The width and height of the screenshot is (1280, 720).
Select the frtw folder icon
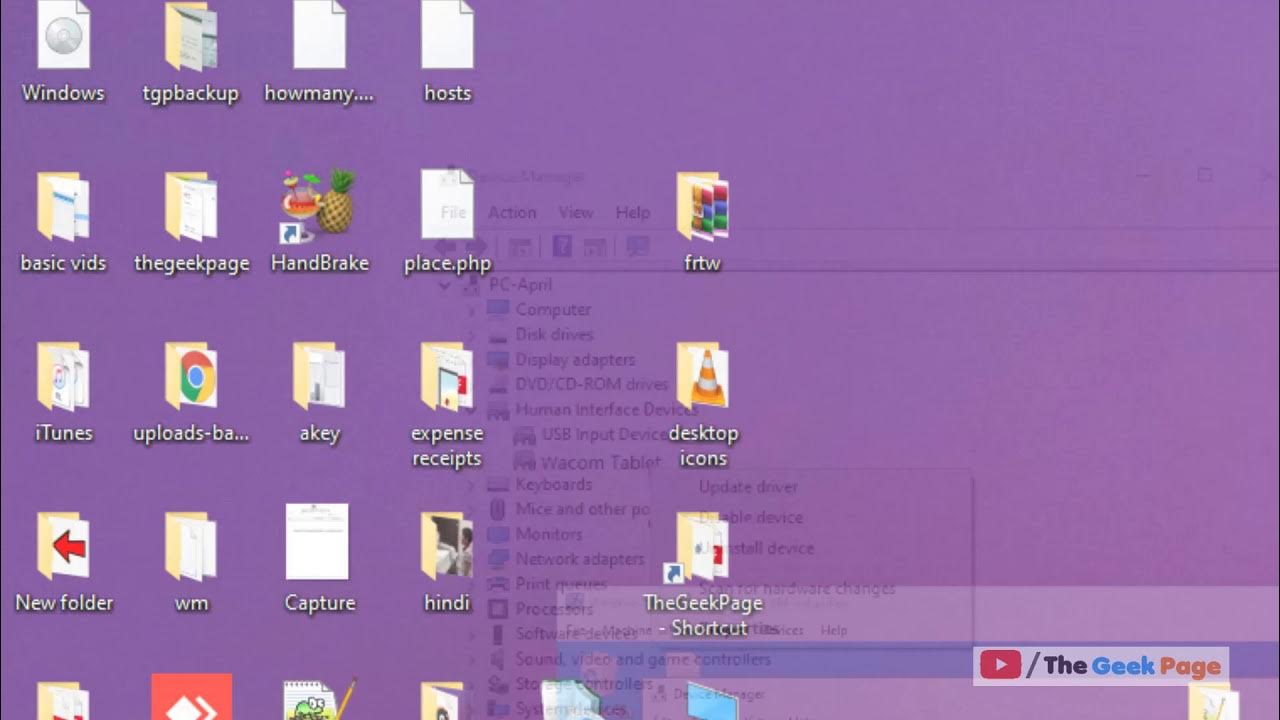click(x=702, y=207)
